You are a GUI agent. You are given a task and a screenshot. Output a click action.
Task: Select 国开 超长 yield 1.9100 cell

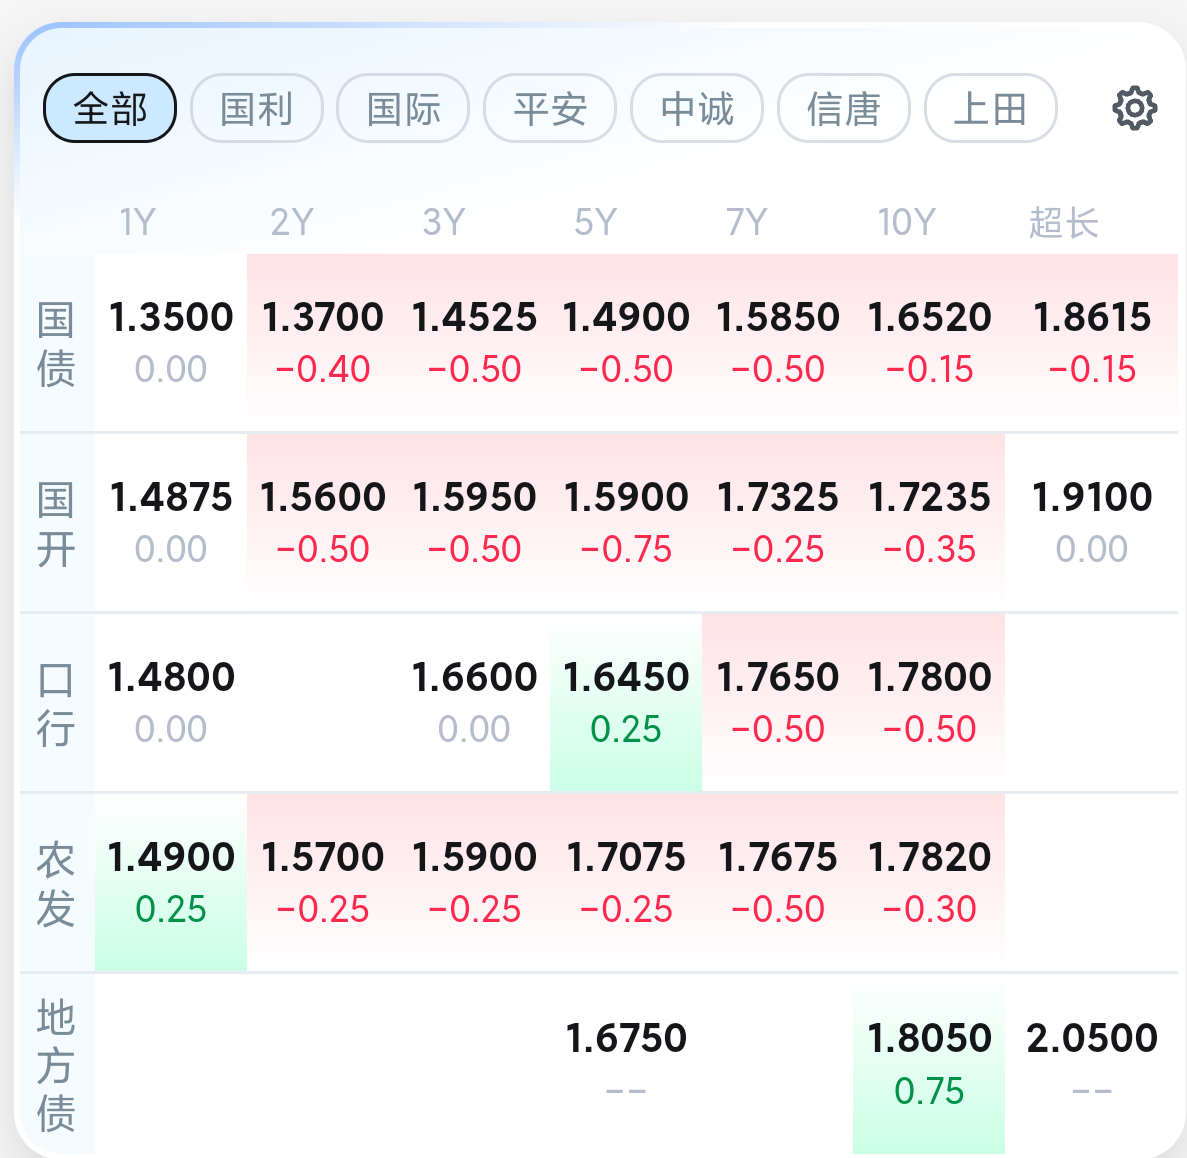[x=1092, y=523]
